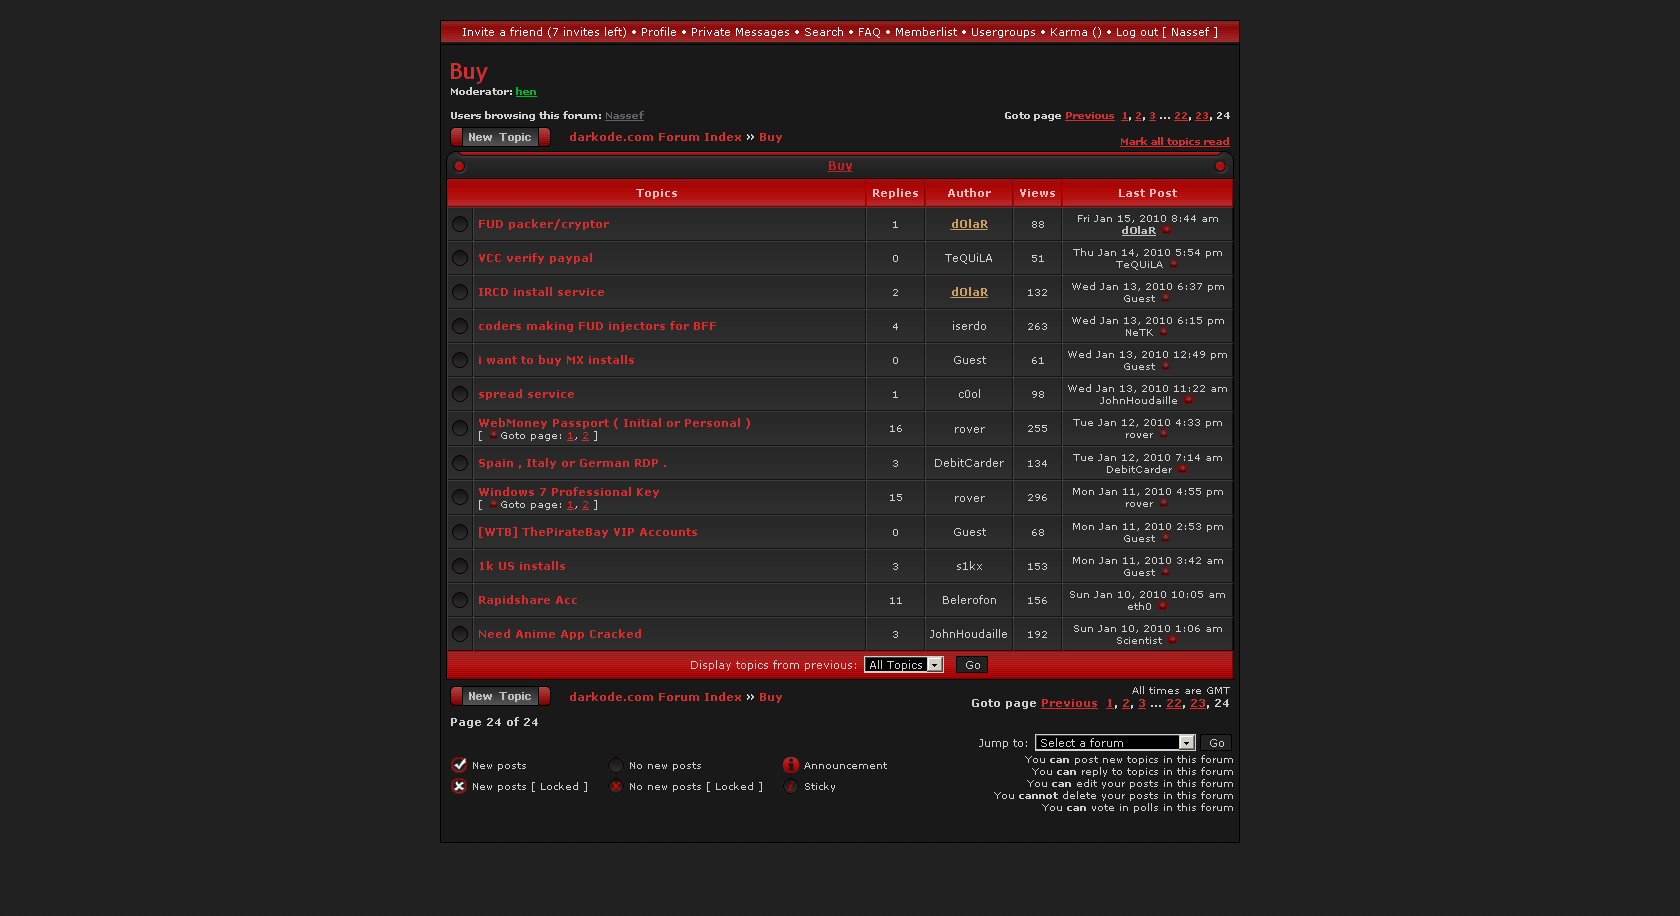The width and height of the screenshot is (1680, 916).
Task: Open the All Topics display dropdown
Action: (904, 665)
